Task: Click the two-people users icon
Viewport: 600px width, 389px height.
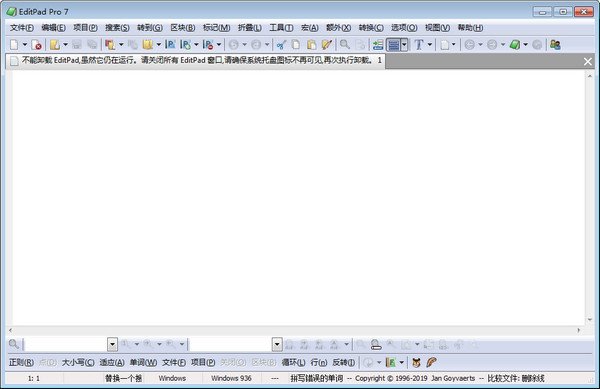Action: [555, 45]
